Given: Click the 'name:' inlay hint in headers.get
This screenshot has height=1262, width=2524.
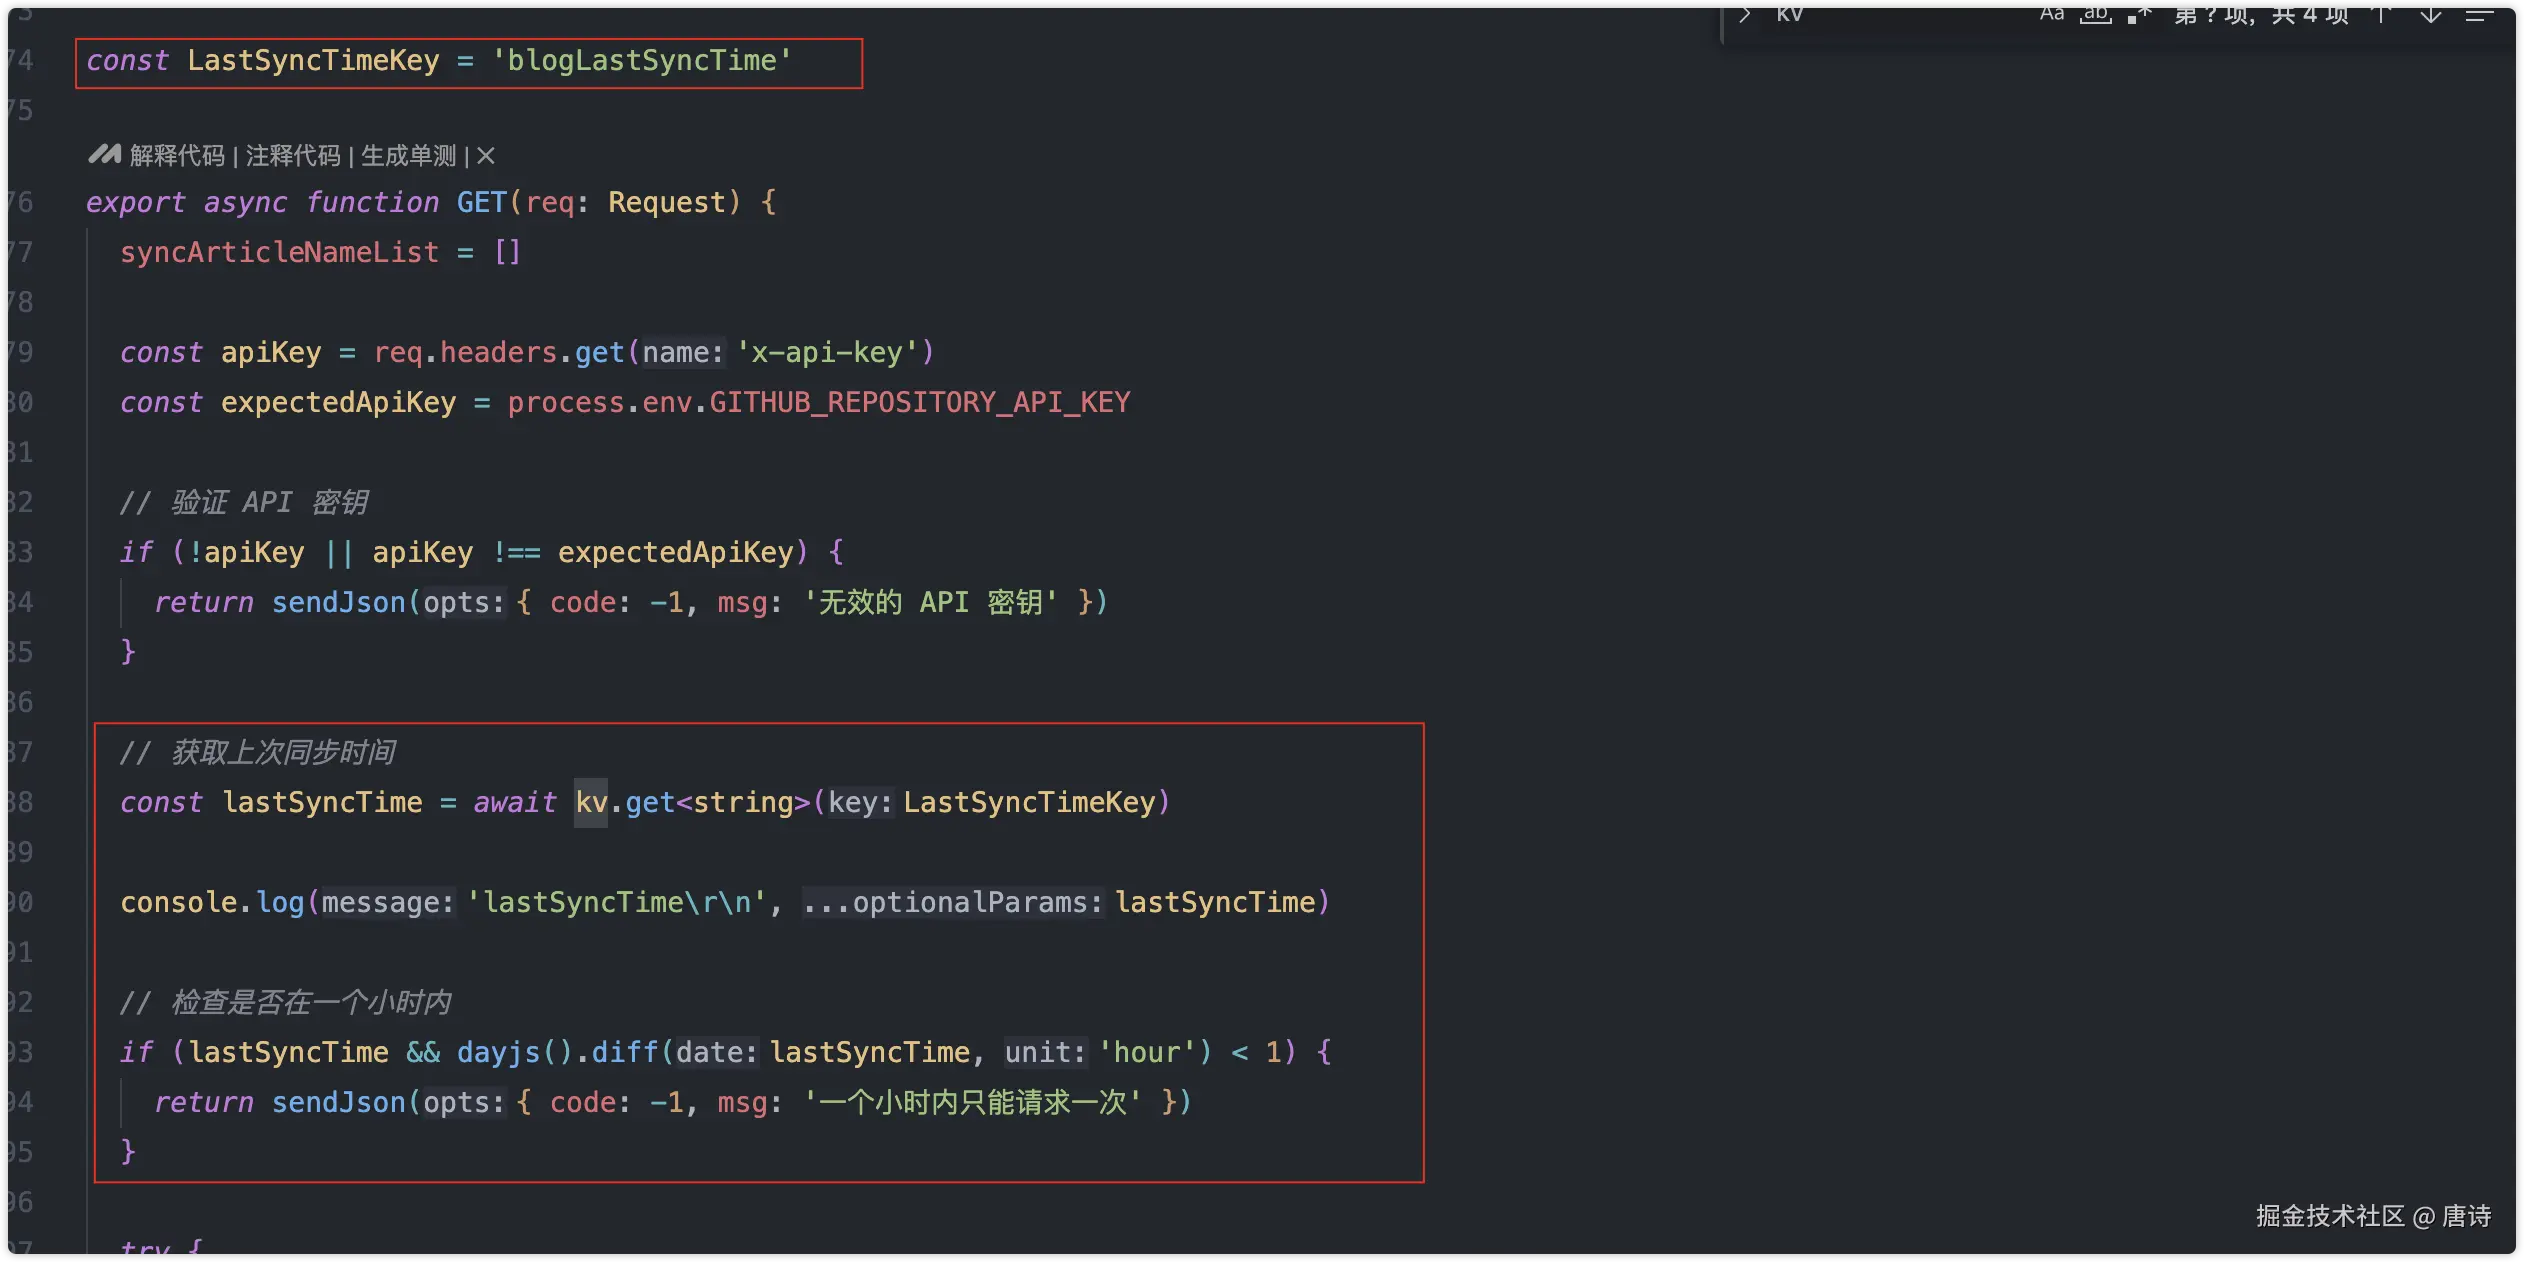Looking at the screenshot, I should click(x=683, y=352).
